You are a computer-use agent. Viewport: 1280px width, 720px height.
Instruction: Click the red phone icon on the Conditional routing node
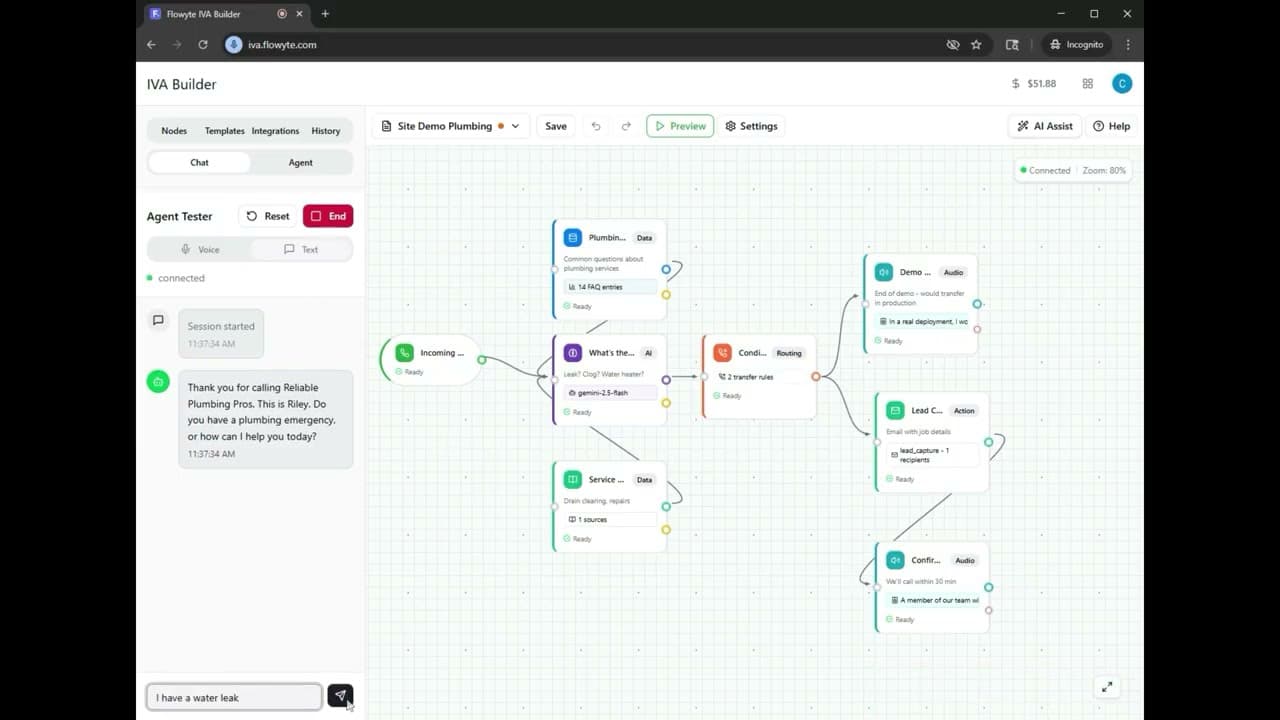coord(722,352)
